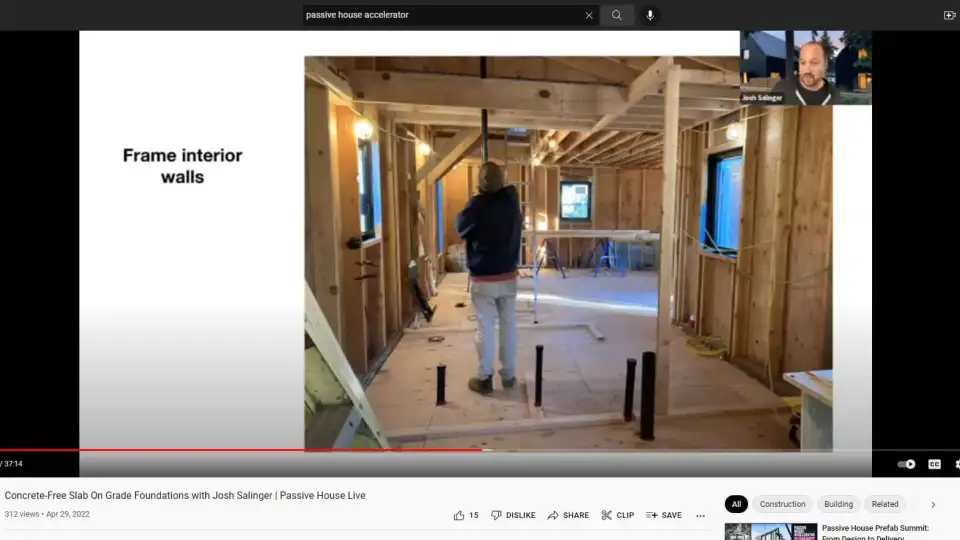Open the create video menu icon
This screenshot has width=960, height=540.
pos(949,15)
